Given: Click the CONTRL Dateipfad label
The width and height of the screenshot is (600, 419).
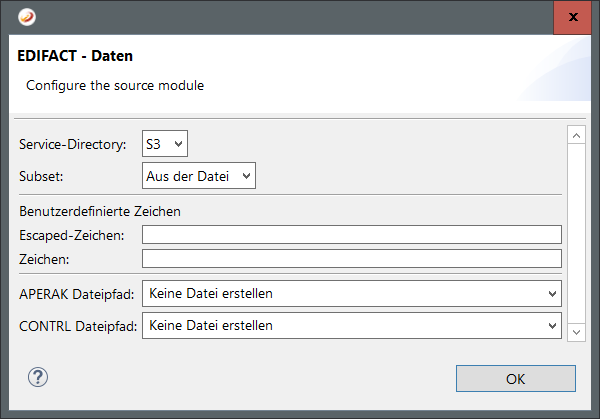Looking at the screenshot, I should pyautogui.click(x=77, y=325).
